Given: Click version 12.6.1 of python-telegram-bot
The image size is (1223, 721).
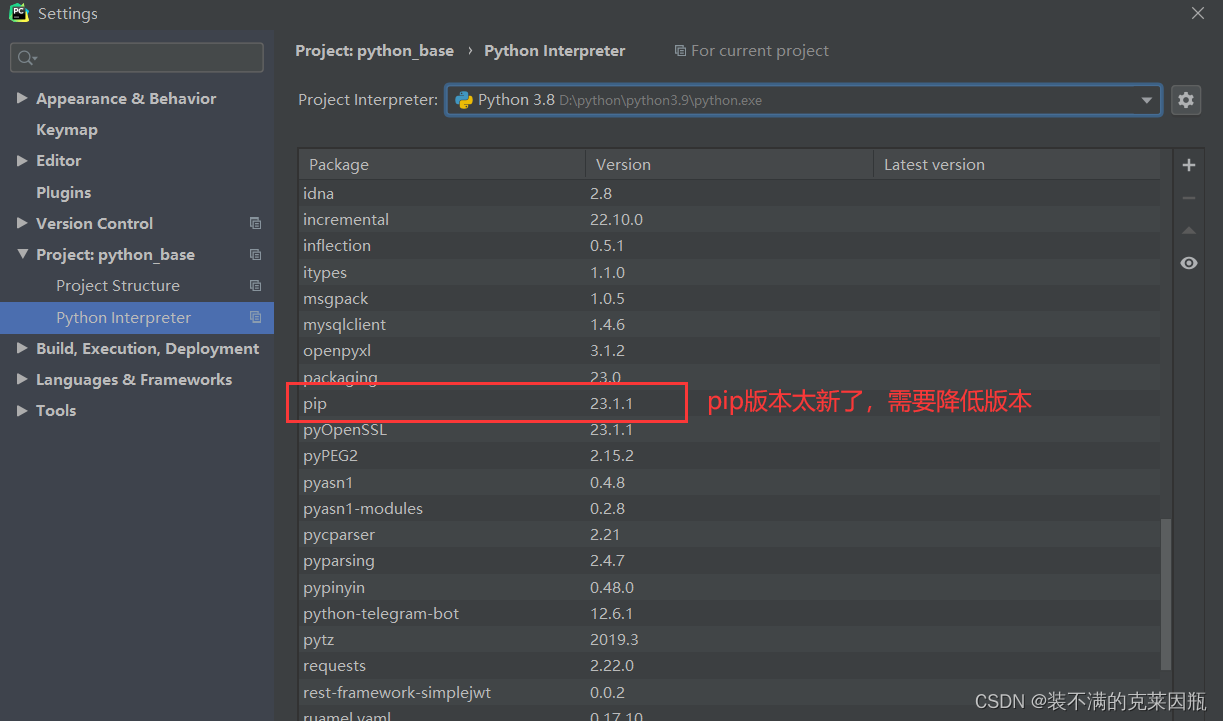Looking at the screenshot, I should point(611,613).
